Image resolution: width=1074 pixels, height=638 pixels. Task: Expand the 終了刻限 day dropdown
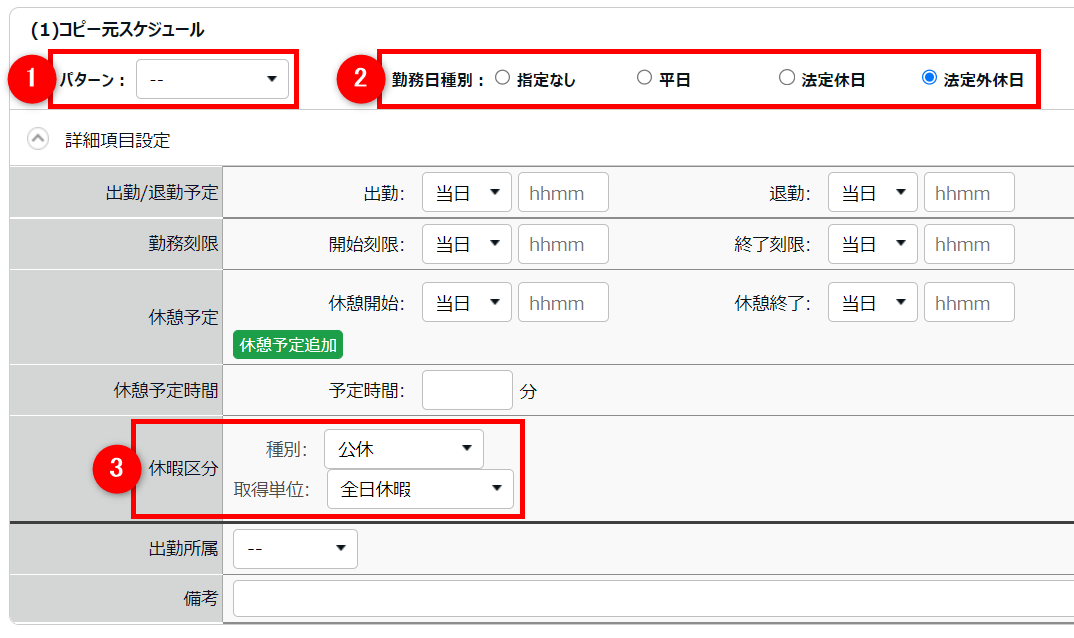point(872,244)
